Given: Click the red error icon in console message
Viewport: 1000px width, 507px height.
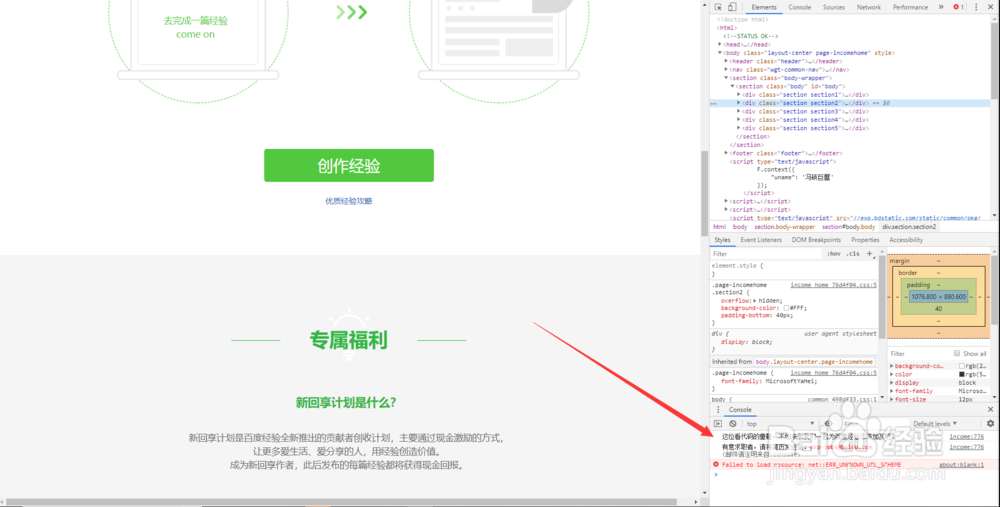Looking at the screenshot, I should pos(716,464).
